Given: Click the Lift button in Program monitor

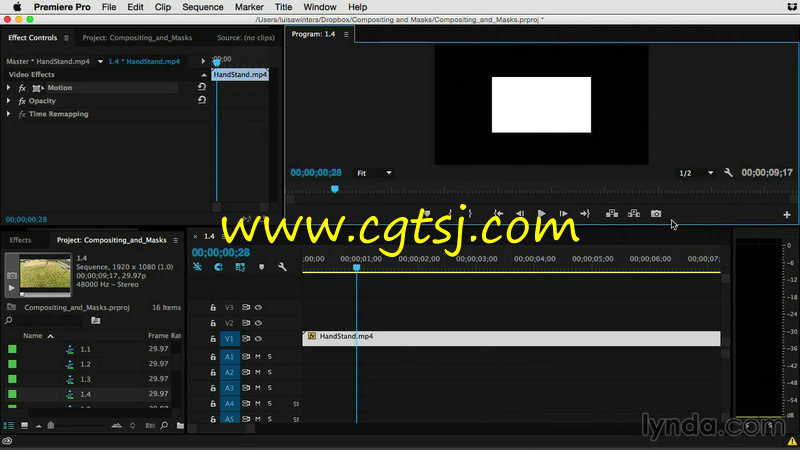Looking at the screenshot, I should coord(609,213).
